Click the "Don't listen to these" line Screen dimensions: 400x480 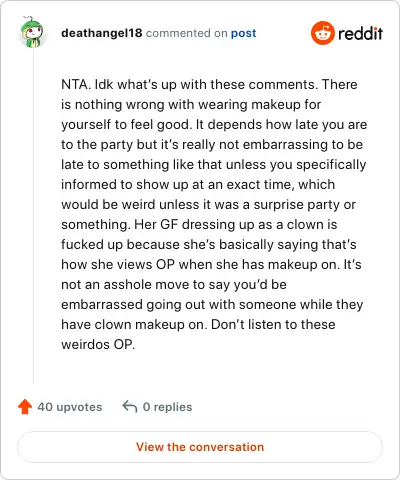click(273, 324)
